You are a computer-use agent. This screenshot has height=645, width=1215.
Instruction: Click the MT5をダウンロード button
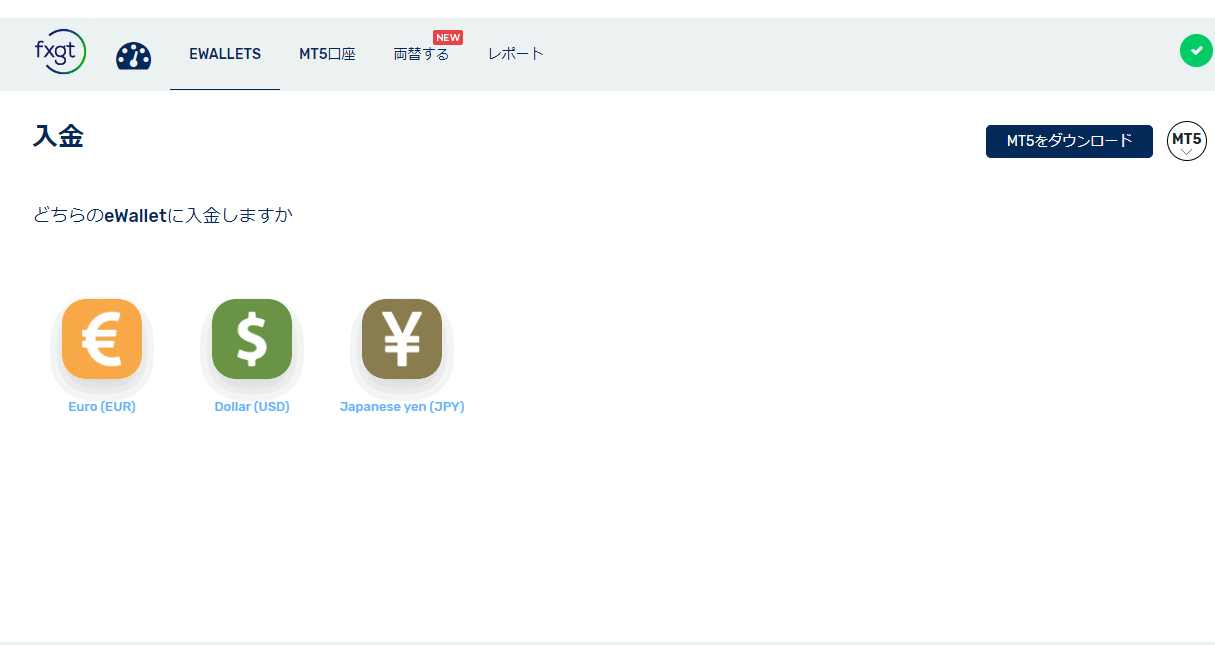coord(1069,141)
